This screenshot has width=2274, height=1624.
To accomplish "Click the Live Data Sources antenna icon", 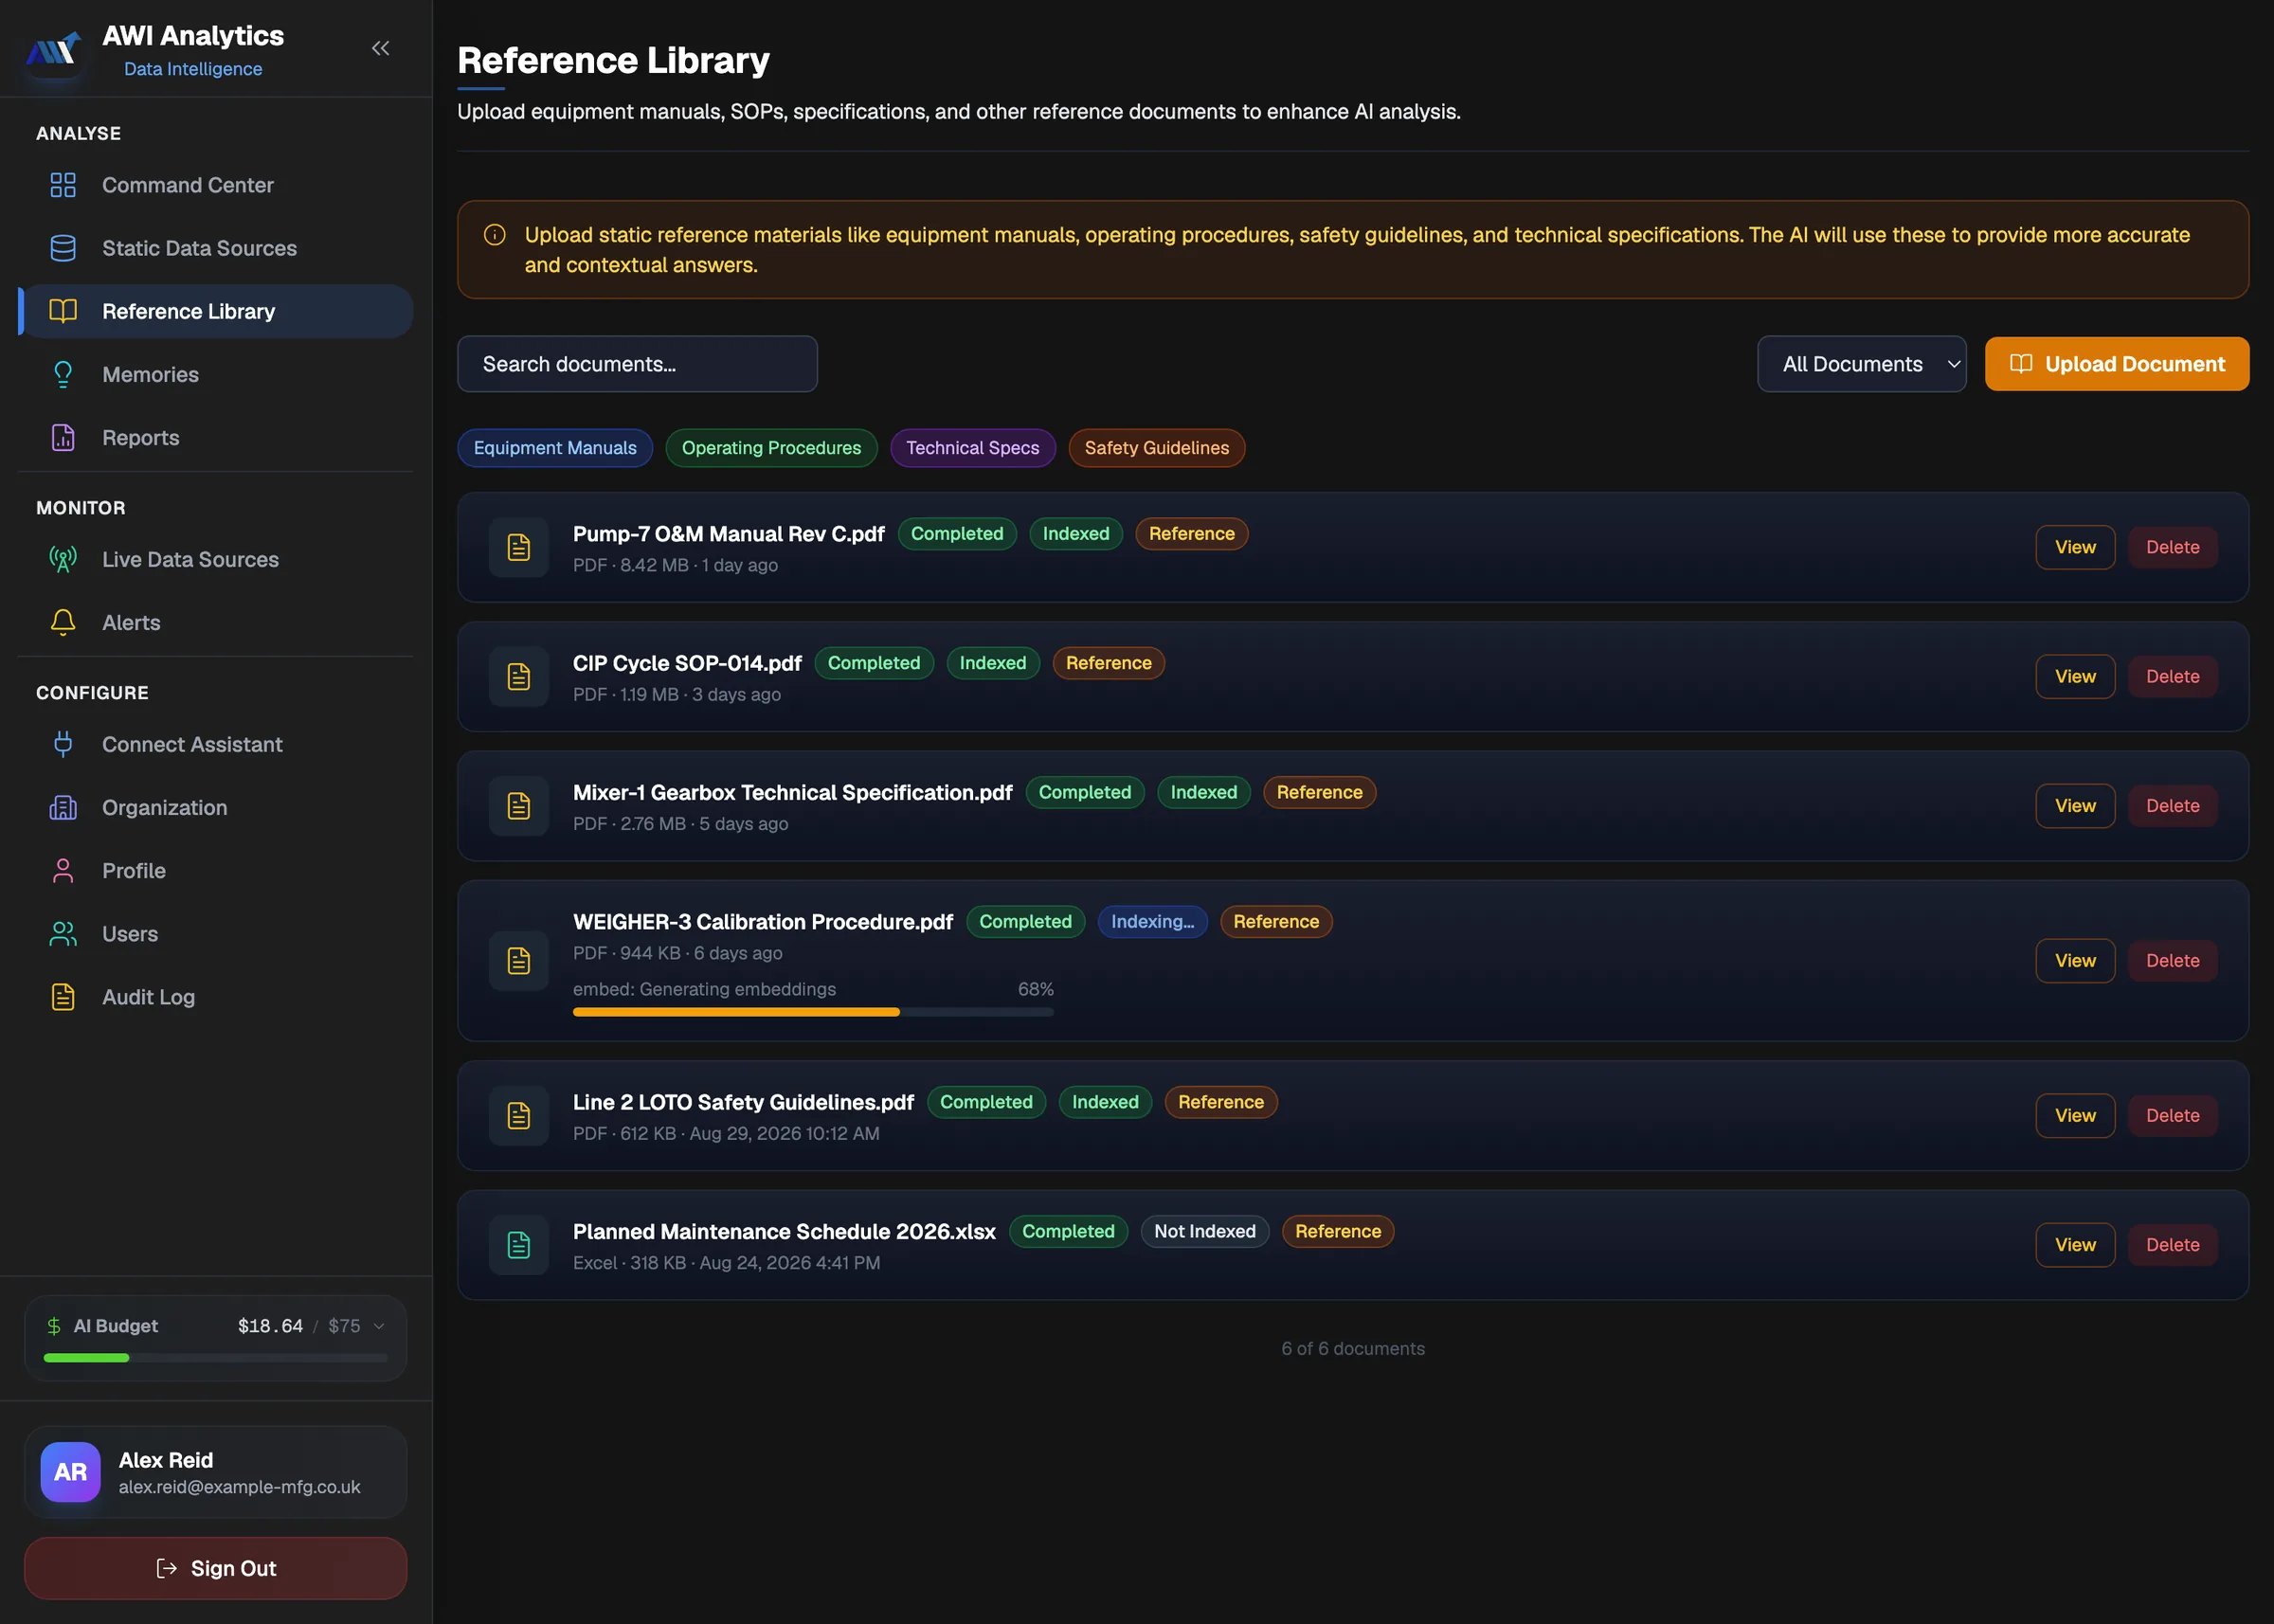I will coord(63,559).
